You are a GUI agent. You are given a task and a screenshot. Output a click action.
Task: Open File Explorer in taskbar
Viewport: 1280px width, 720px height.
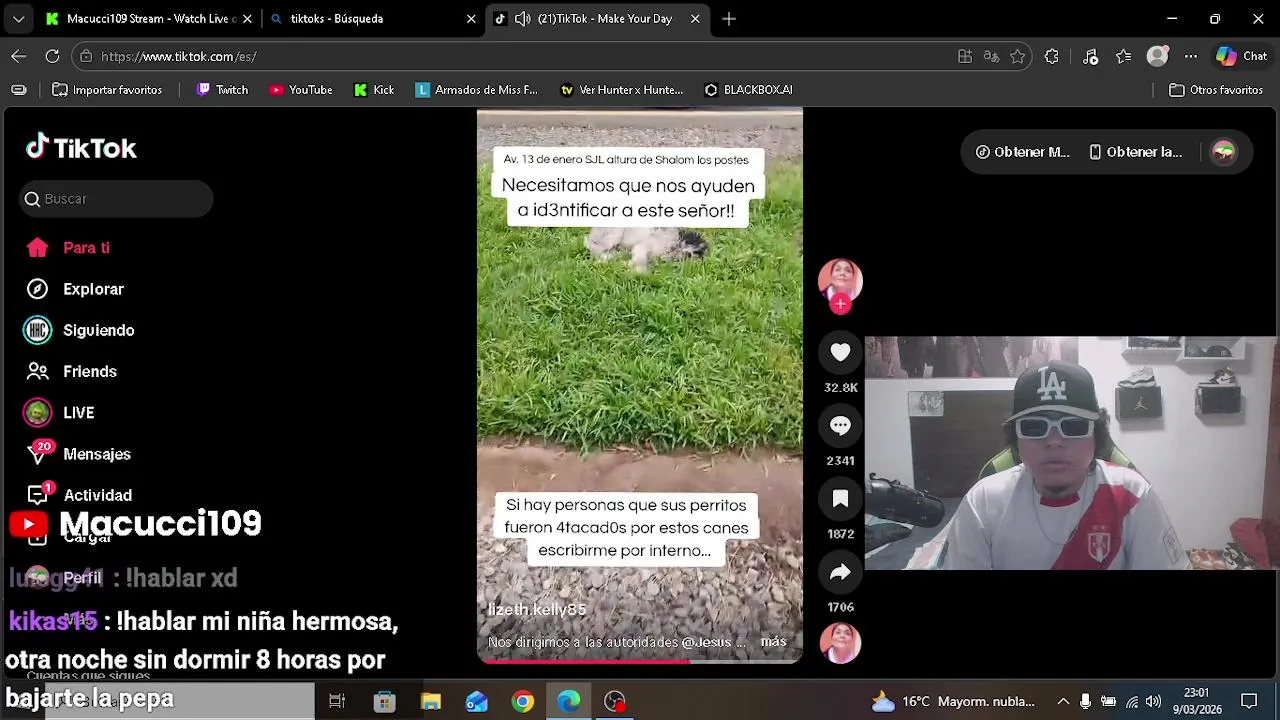[x=431, y=701]
